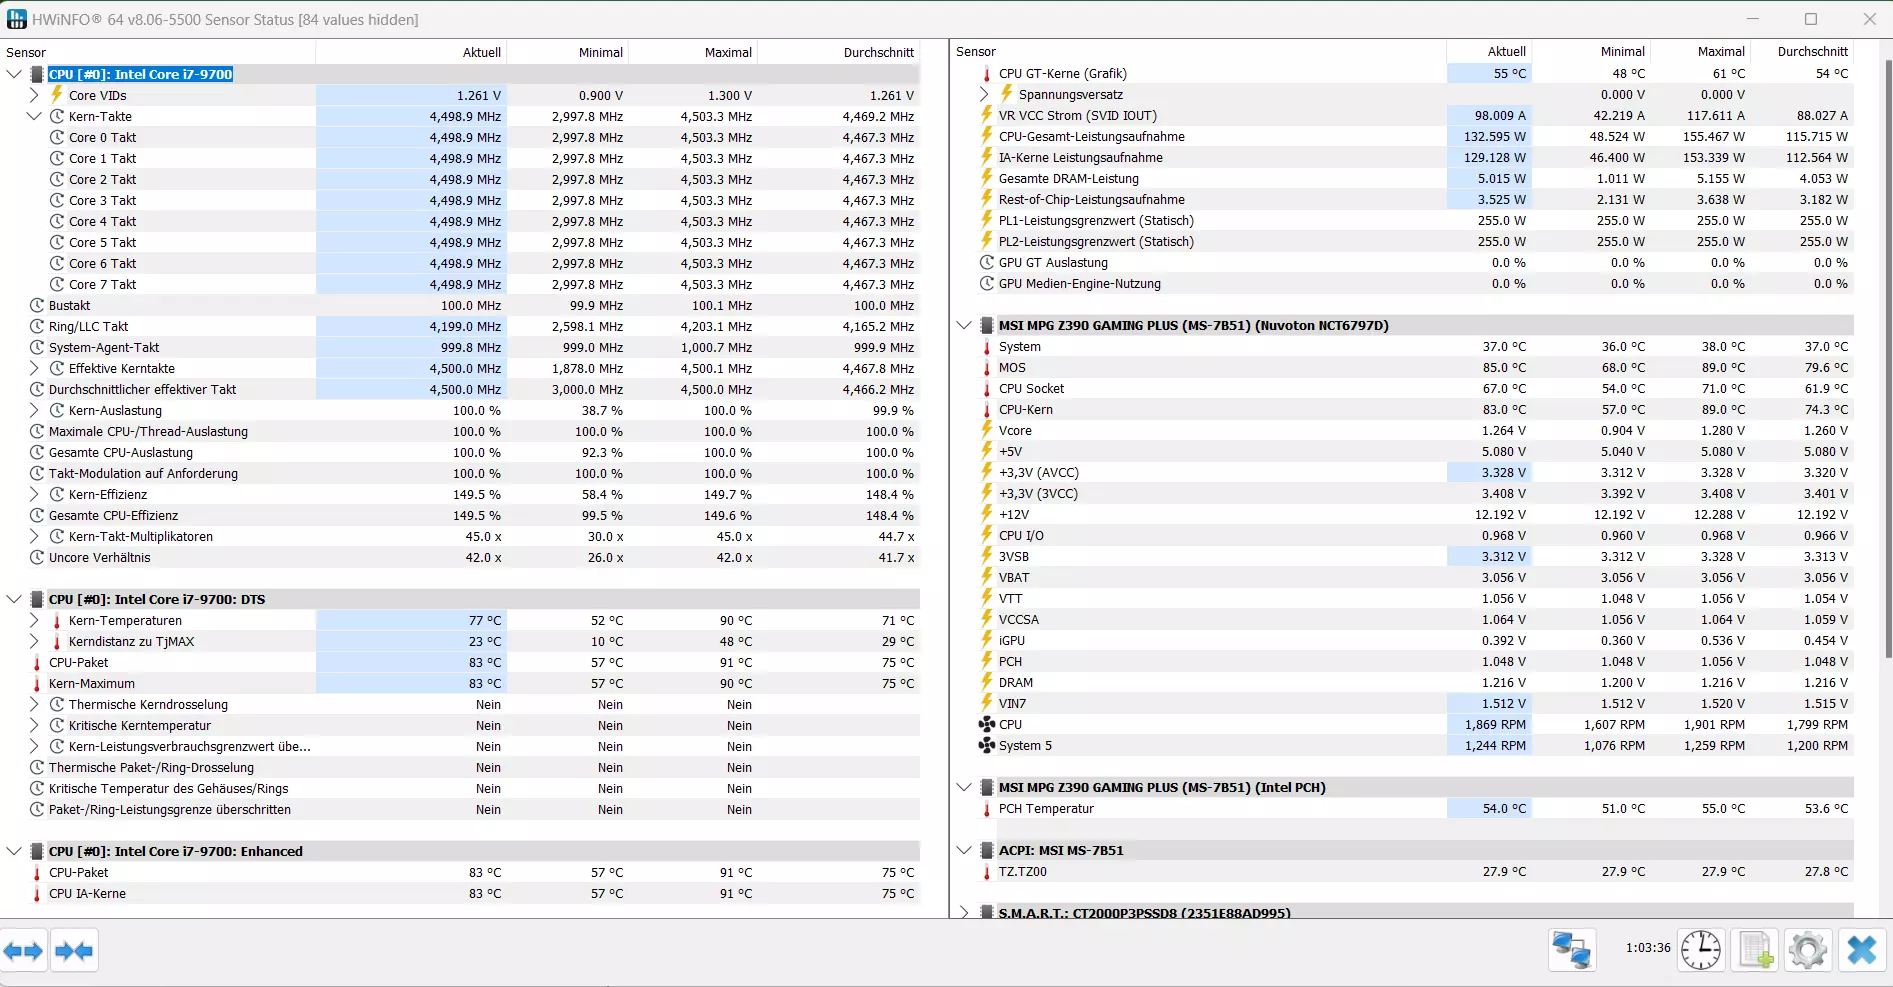Click the log file start icon
This screenshot has height=987, width=1893.
pos(1755,949)
